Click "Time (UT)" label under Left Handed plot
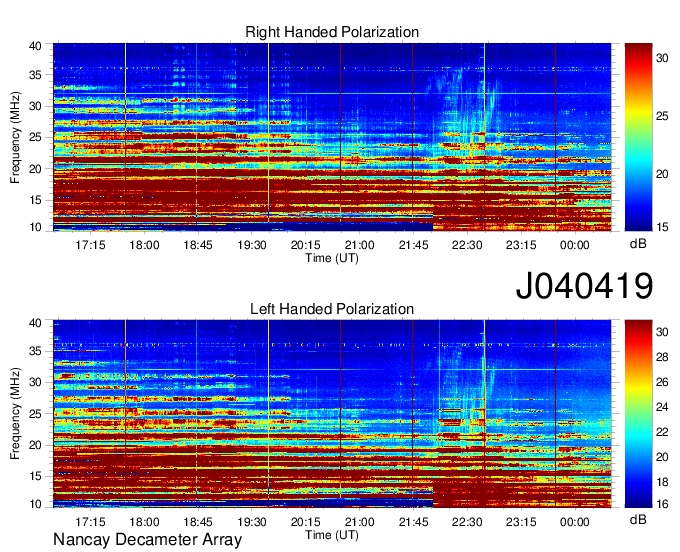Screen dimensions: 680x552 332,535
